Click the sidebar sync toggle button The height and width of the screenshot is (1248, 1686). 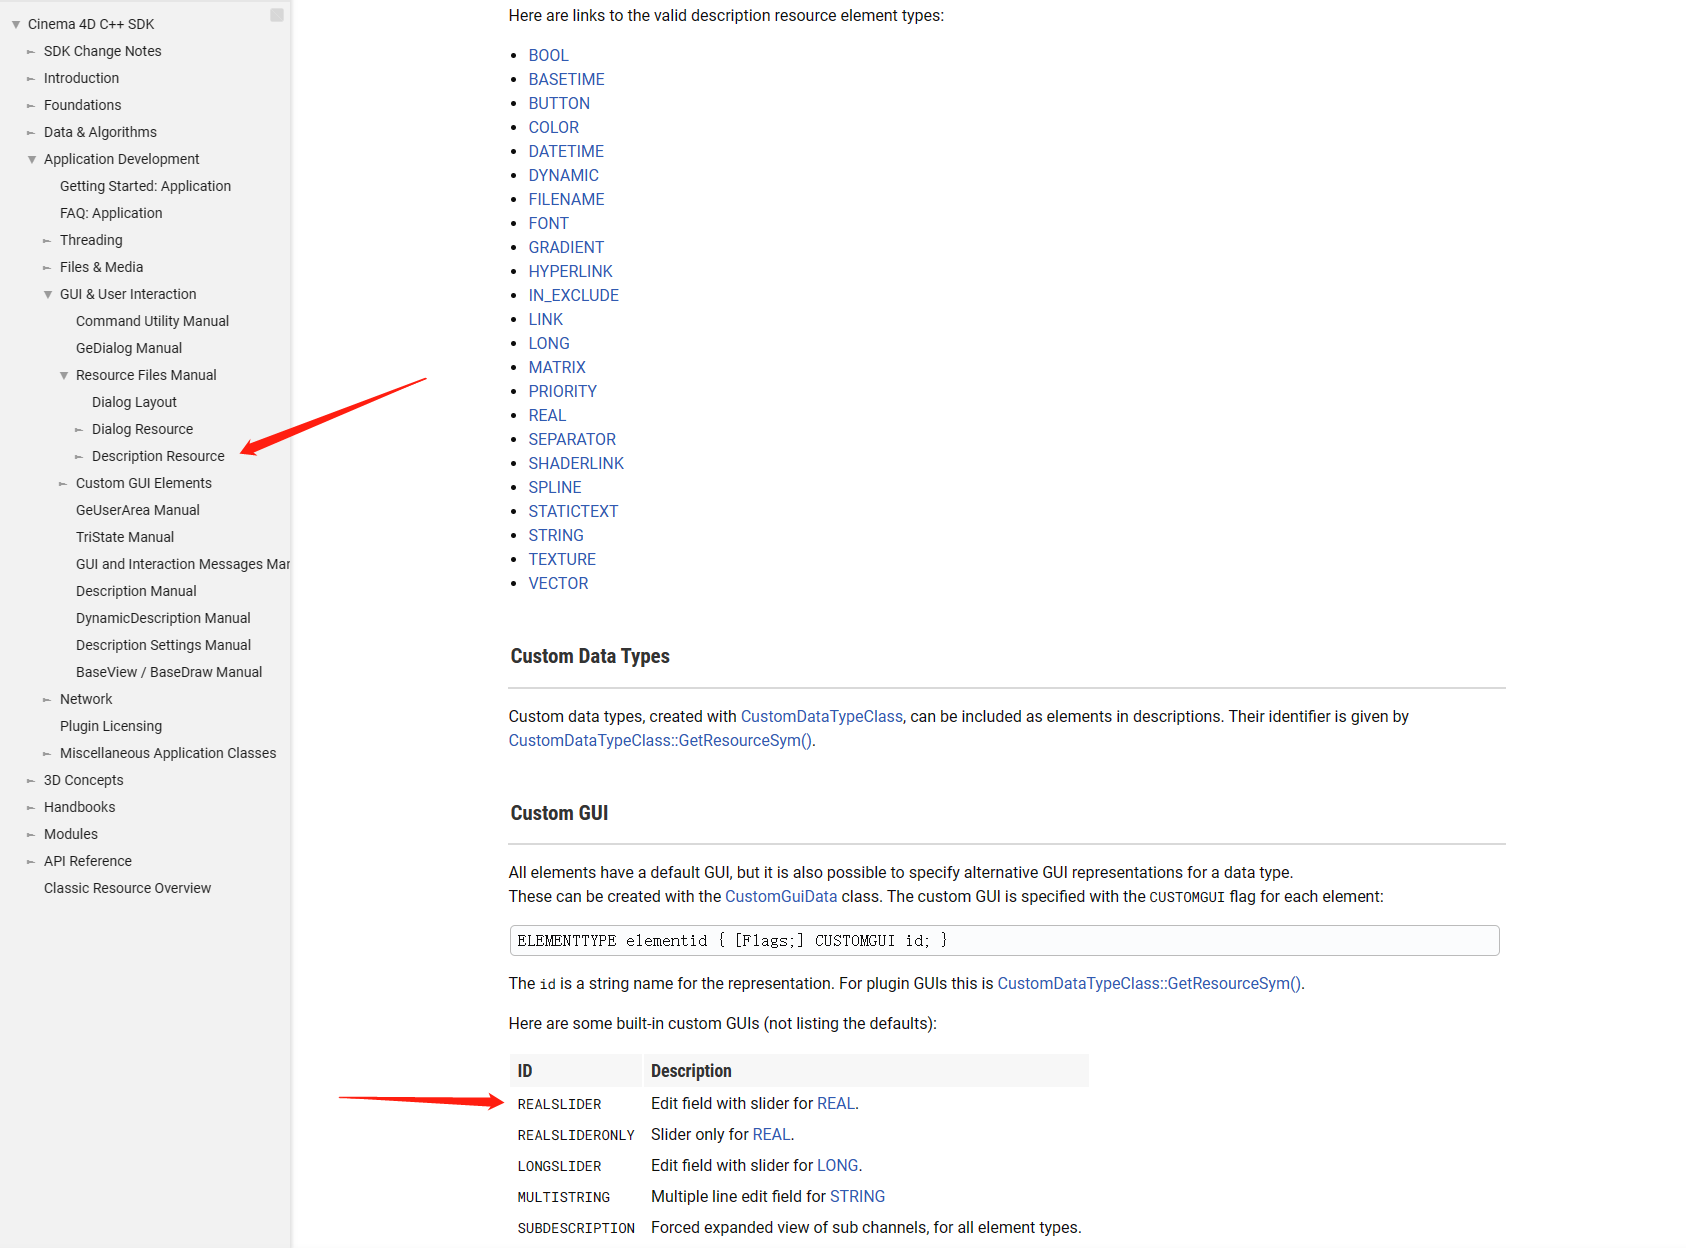point(277,15)
